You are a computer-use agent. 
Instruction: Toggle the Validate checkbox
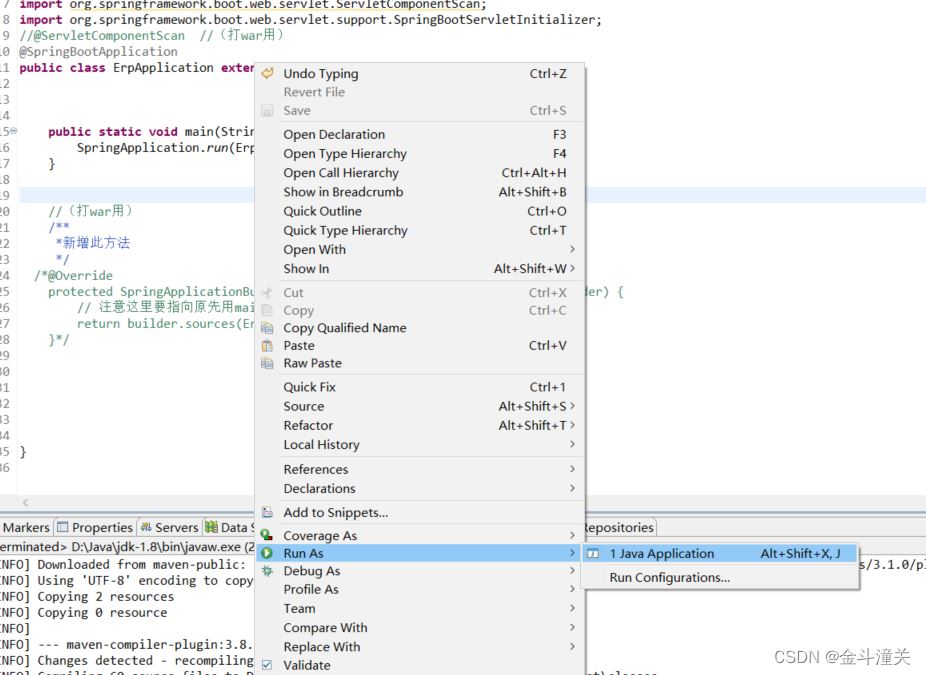267,665
